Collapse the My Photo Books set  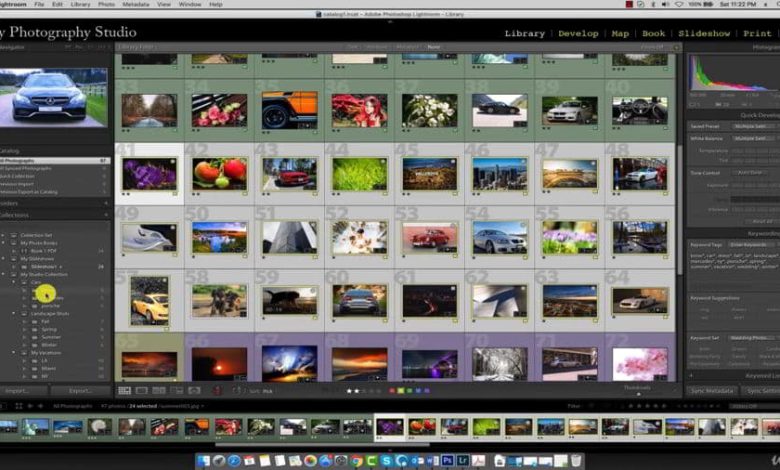click(x=3, y=243)
